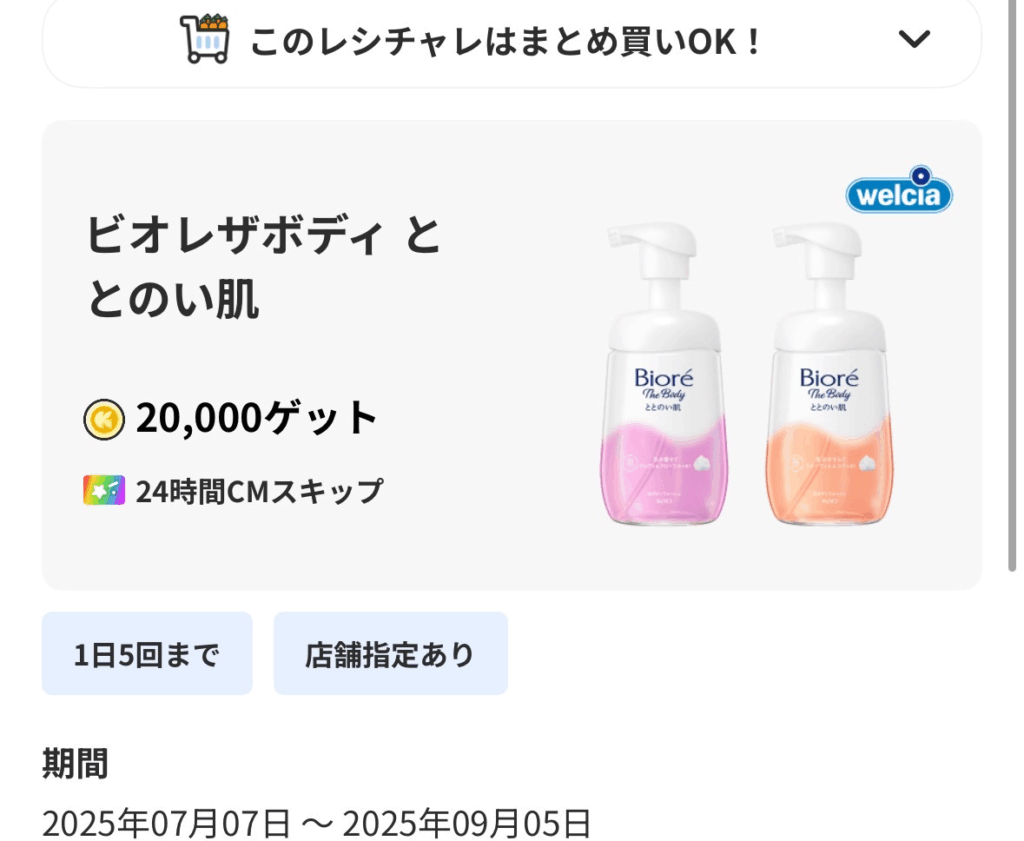Tap the 店舗指定あり tag
This screenshot has height=841, width=1024.
click(x=391, y=654)
